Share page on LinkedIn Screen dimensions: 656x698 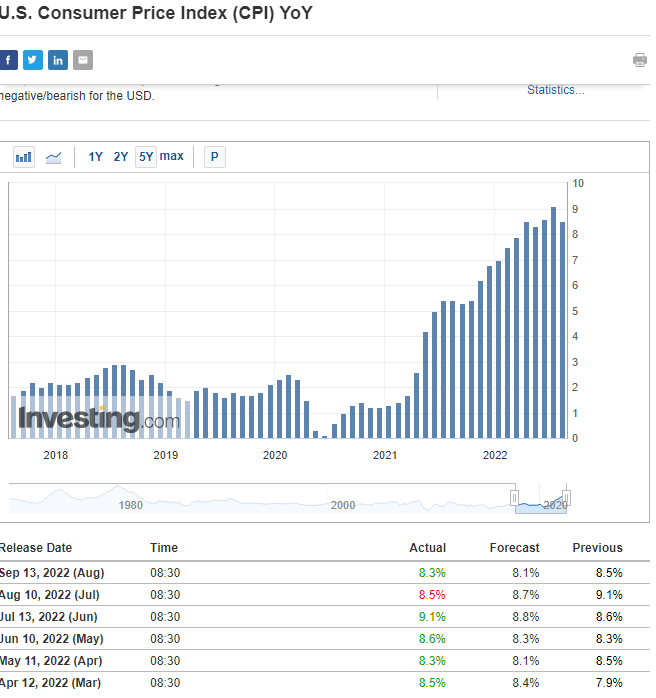click(x=58, y=60)
